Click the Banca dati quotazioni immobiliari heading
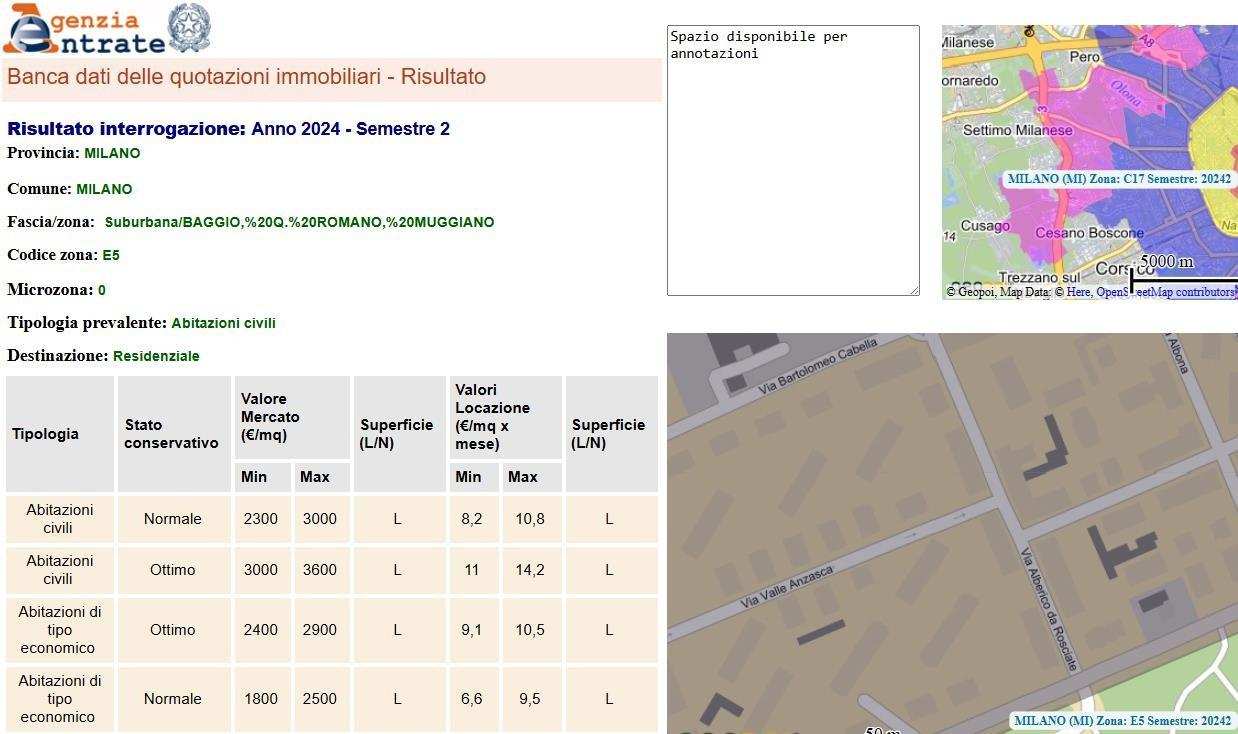This screenshot has height=734, width=1238. 246,77
